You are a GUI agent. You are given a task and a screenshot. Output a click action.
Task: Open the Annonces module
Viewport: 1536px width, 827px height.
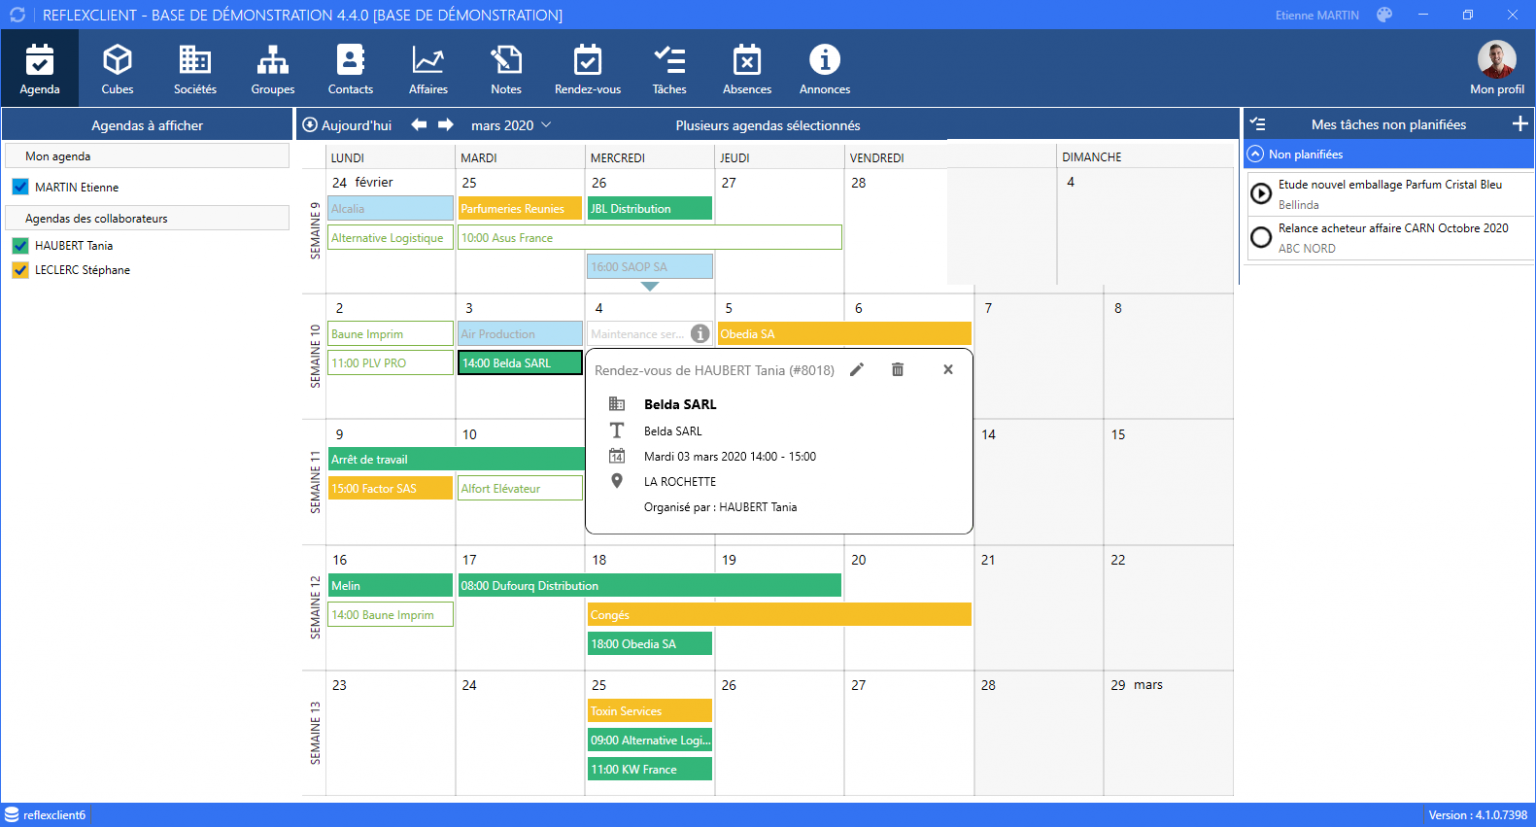825,69
